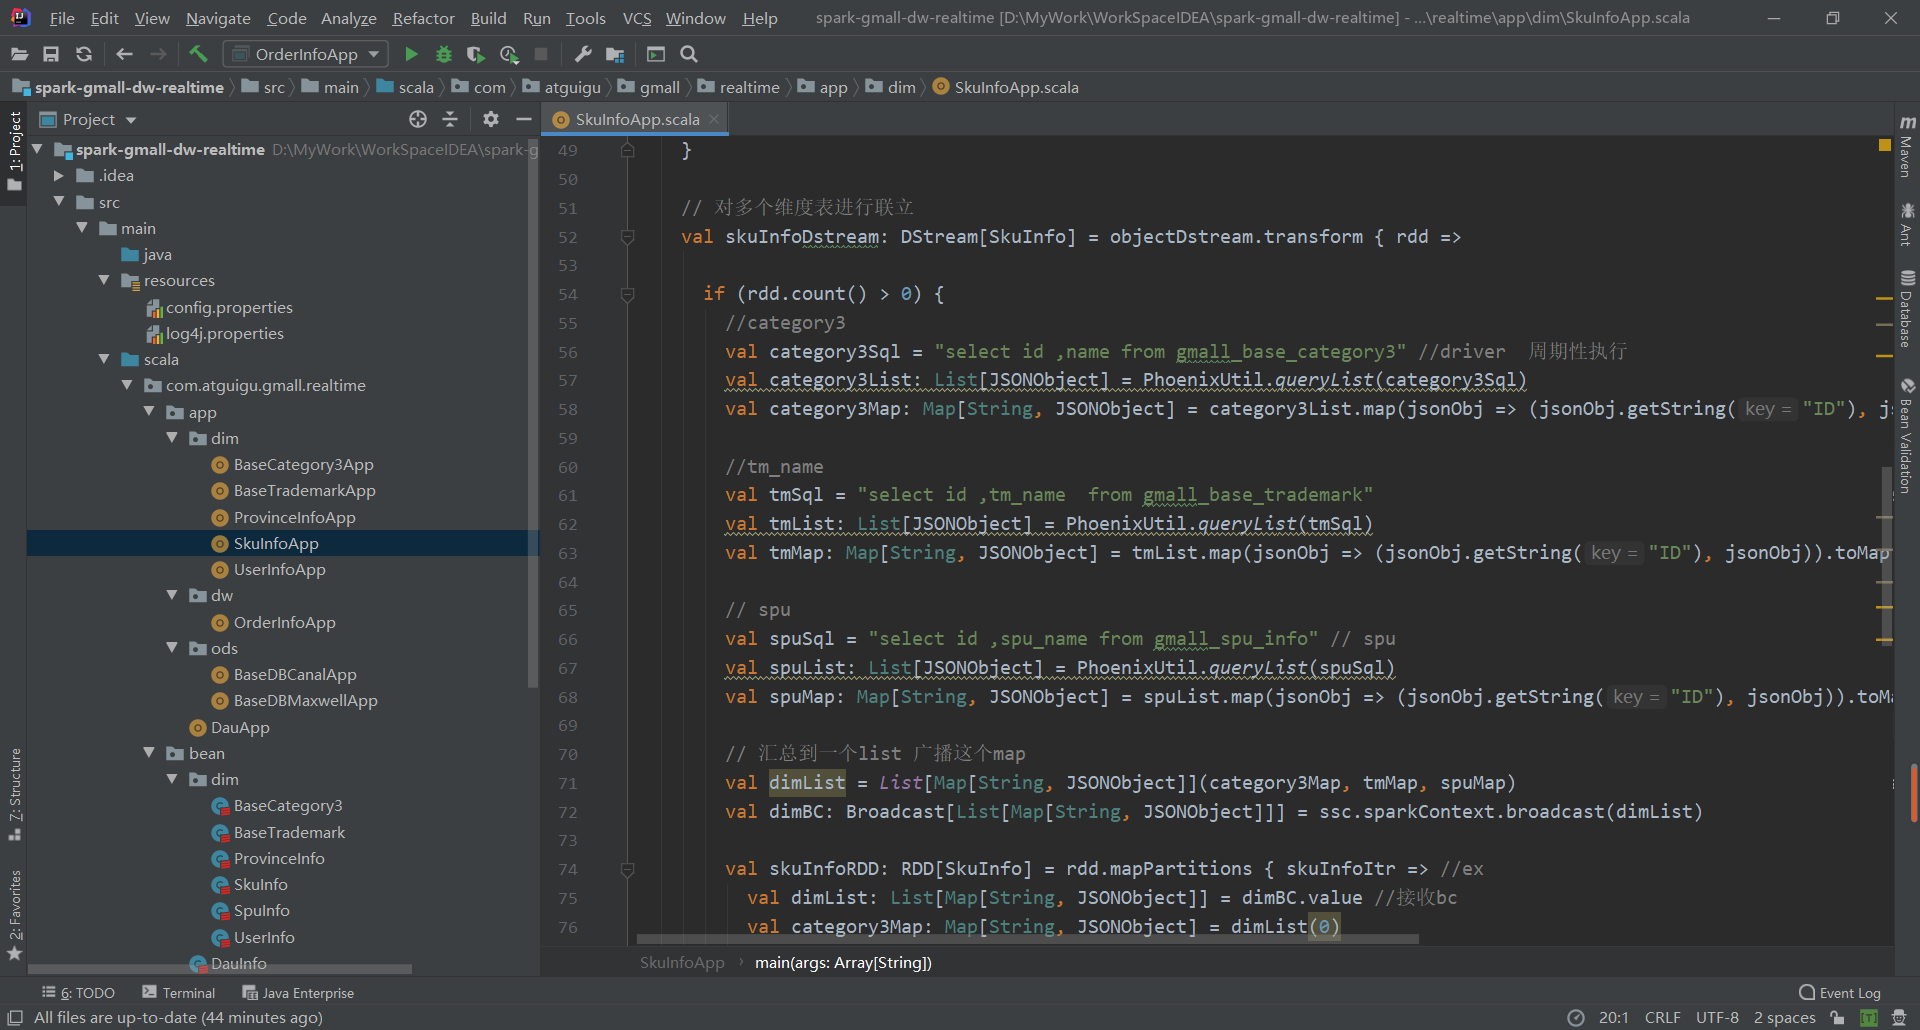The width and height of the screenshot is (1920, 1030).
Task: Start debugging with the green bug icon
Action: [444, 54]
